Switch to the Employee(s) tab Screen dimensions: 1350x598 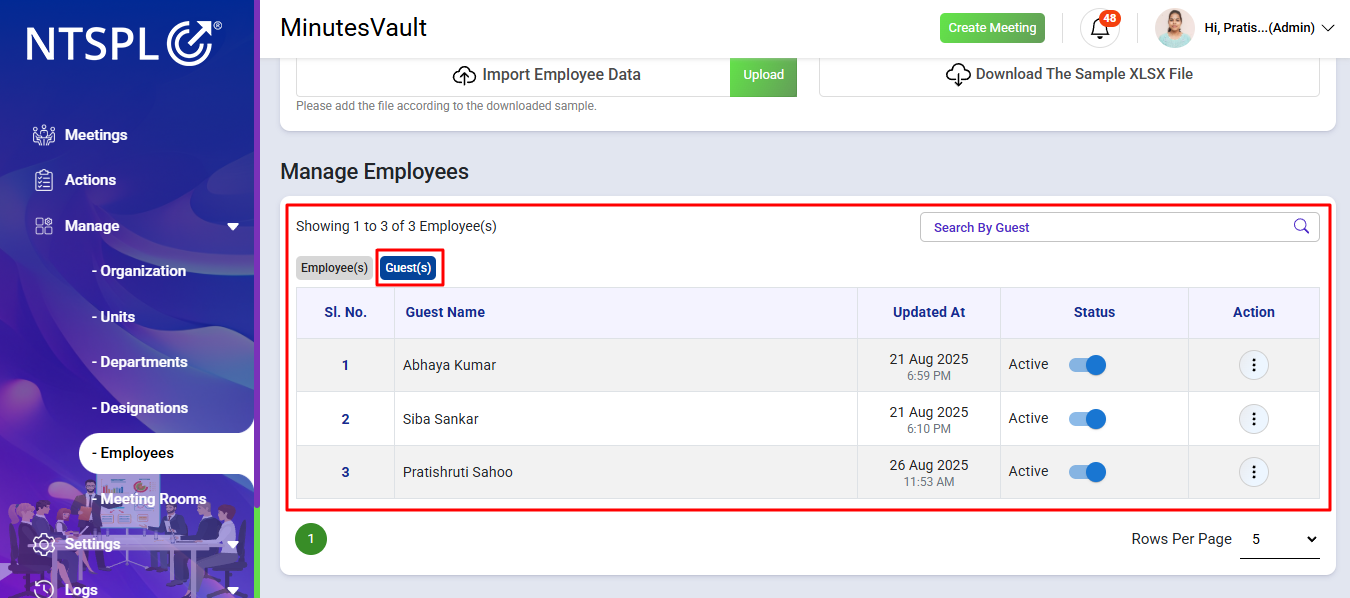tap(334, 268)
